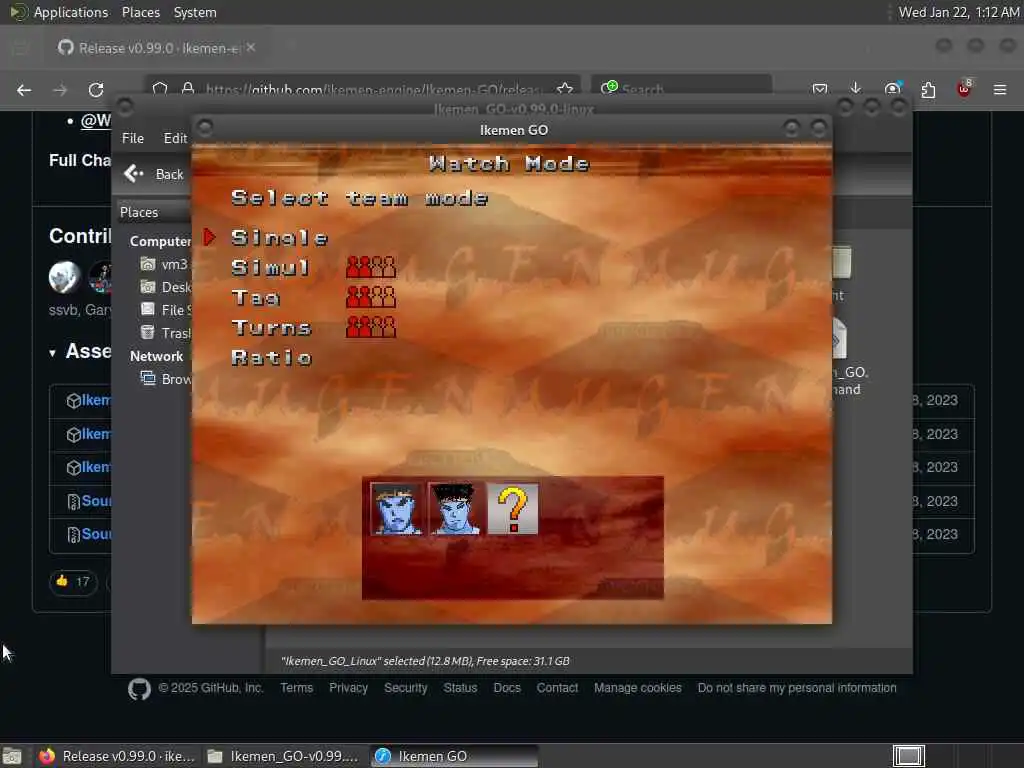1024x768 pixels.
Task: Click the clock showing Wed Jan 22
Action: [958, 12]
